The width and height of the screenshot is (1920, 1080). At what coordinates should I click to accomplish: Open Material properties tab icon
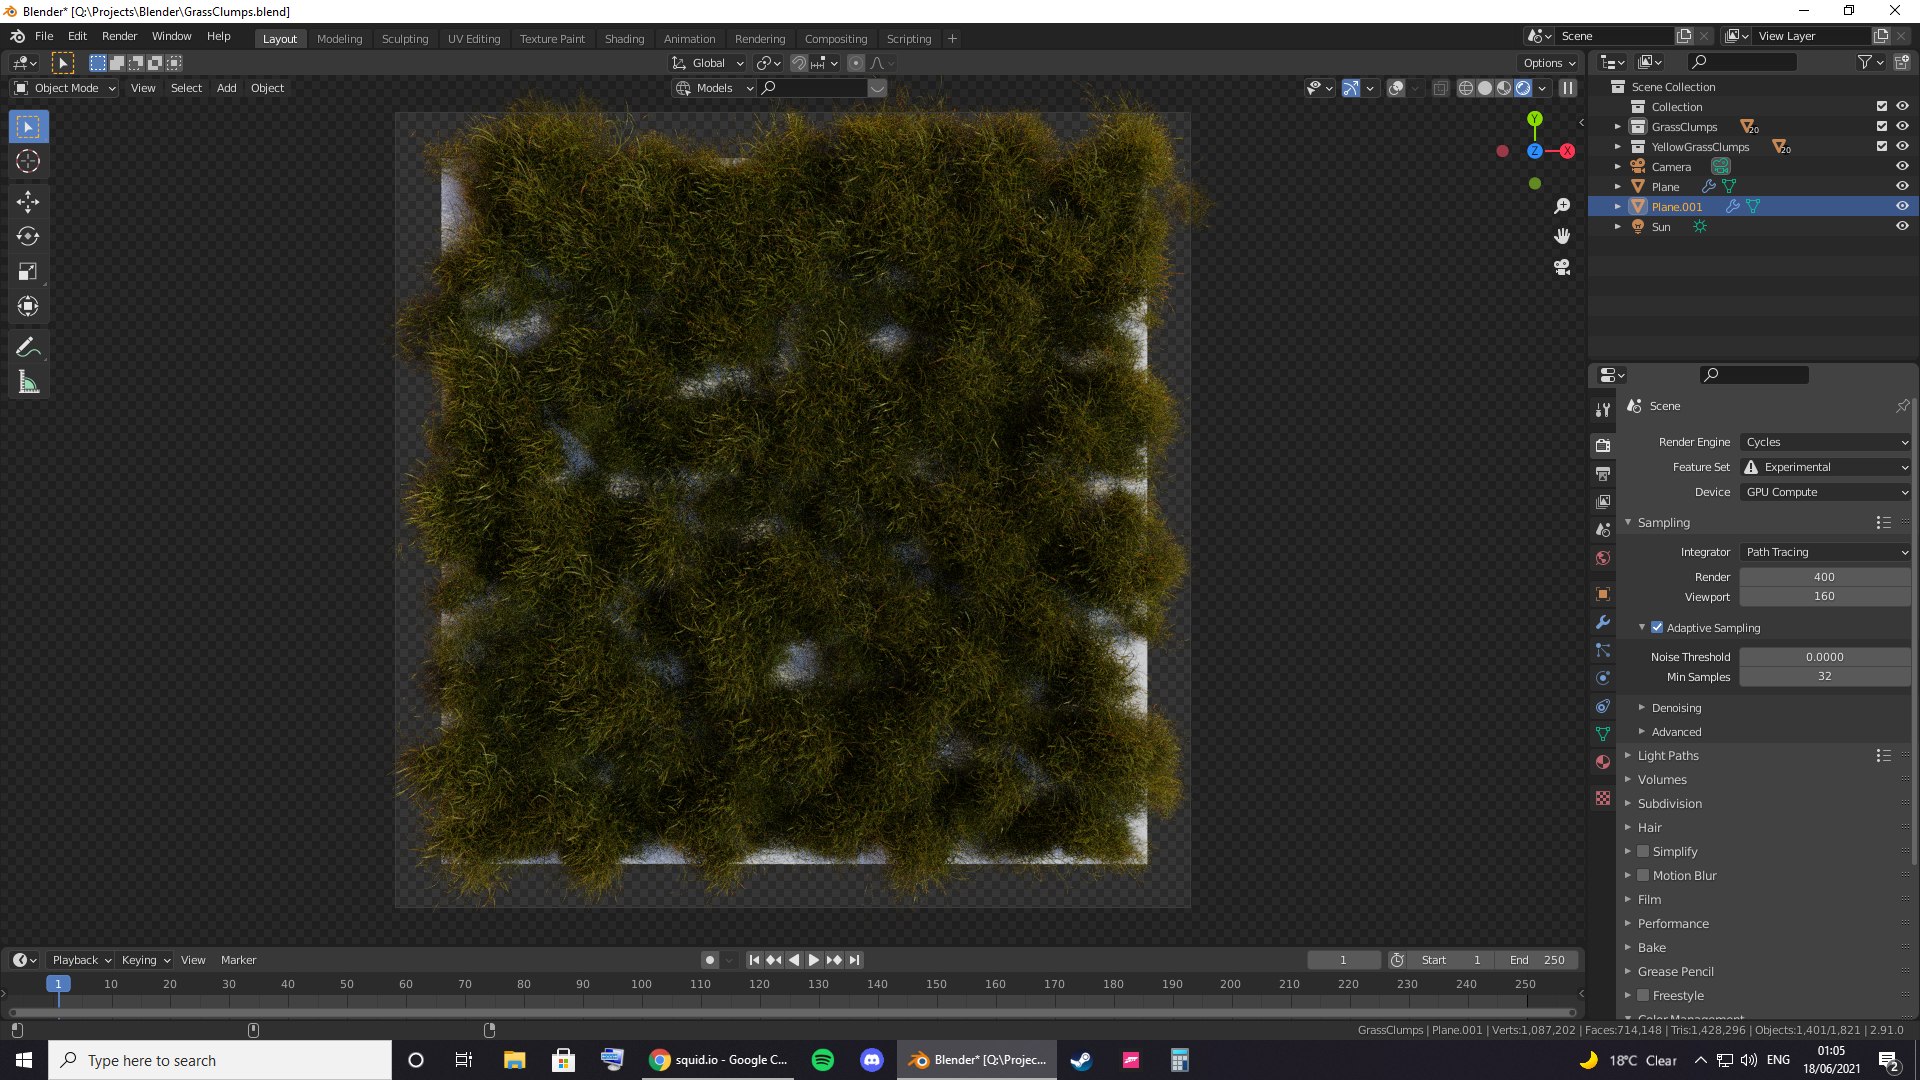[1603, 762]
